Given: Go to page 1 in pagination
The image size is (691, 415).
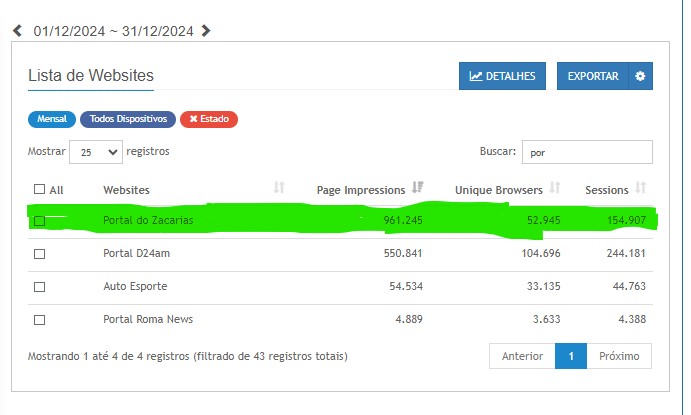Looking at the screenshot, I should point(570,356).
